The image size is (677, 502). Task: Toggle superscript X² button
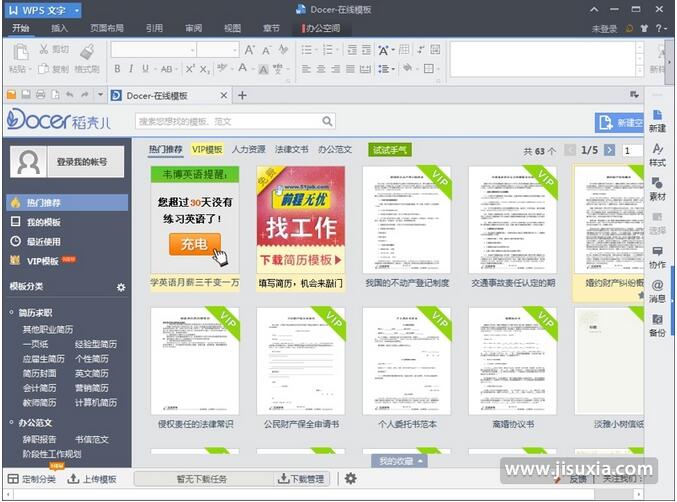(x=190, y=69)
